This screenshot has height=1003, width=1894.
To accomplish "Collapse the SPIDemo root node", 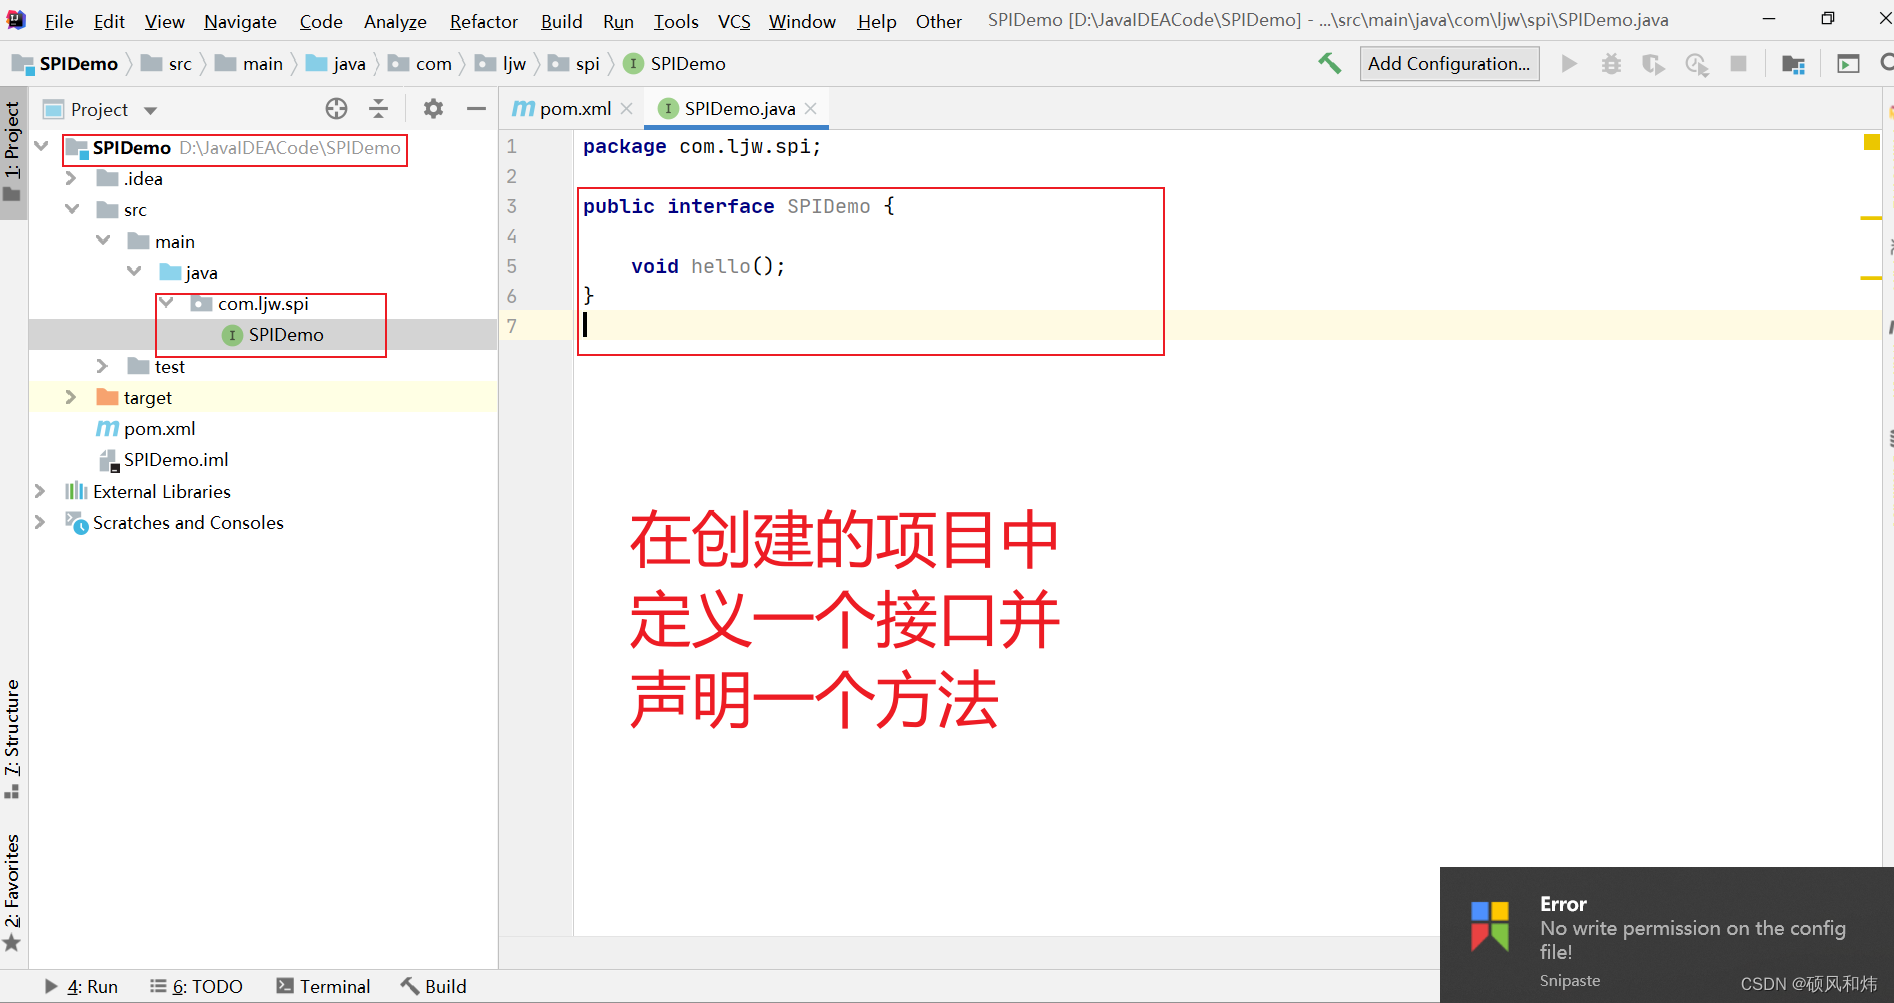I will point(42,147).
